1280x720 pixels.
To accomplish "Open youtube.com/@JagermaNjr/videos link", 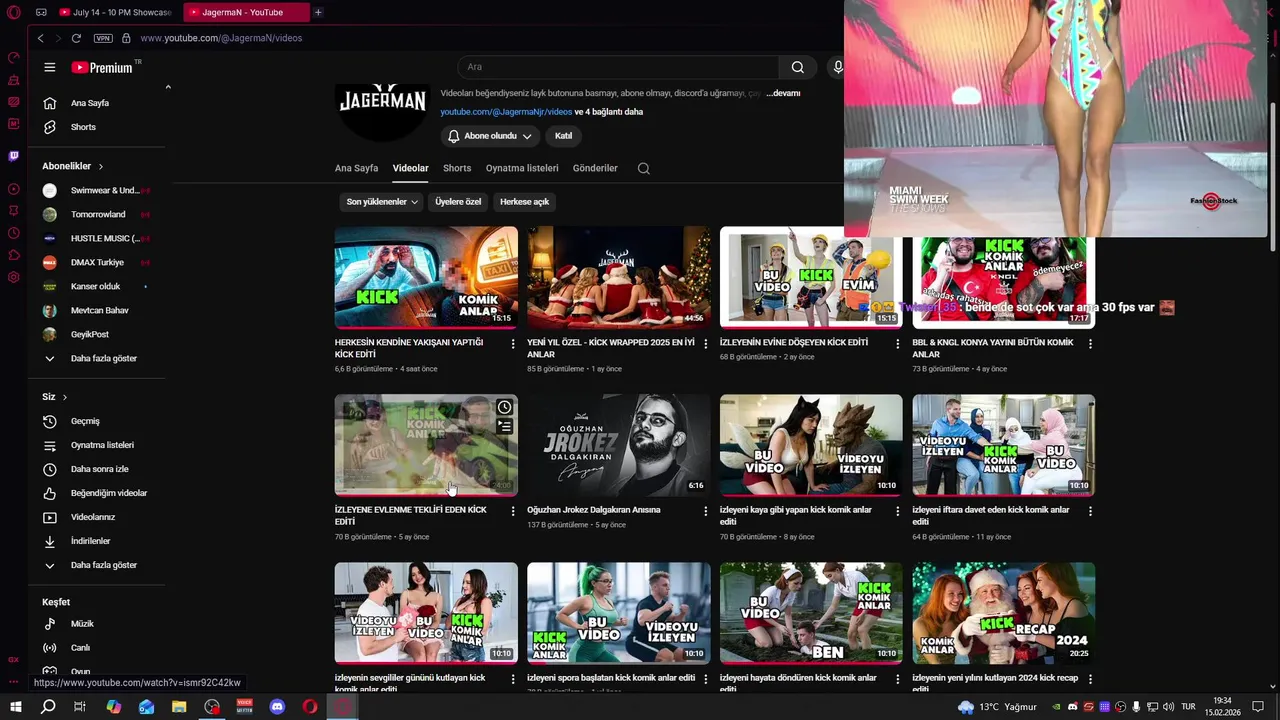I will pos(506,112).
